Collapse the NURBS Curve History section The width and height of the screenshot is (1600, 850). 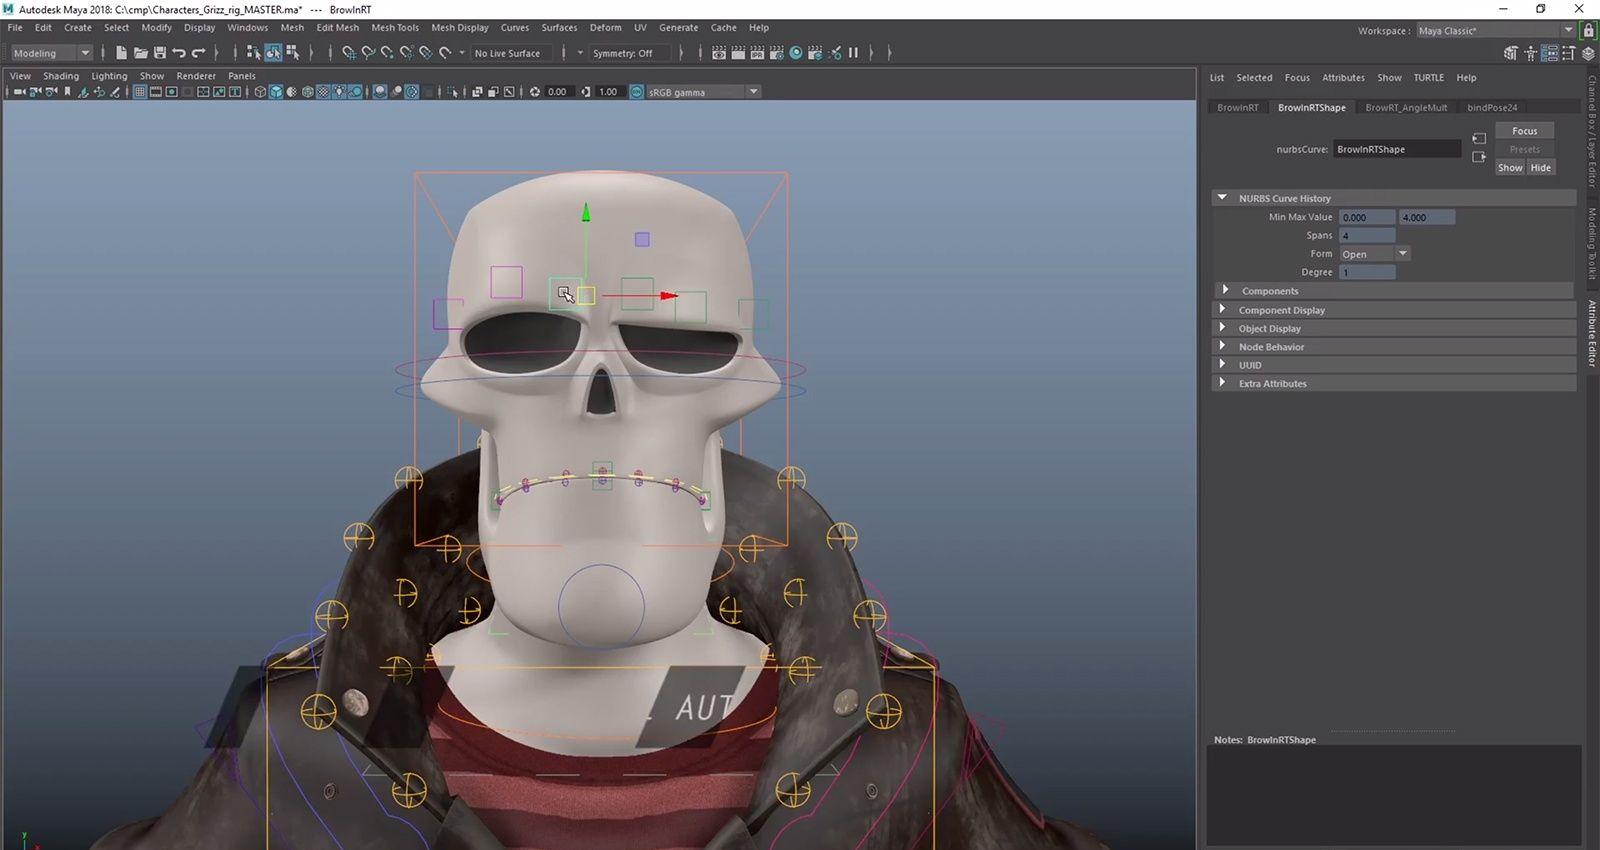[1222, 198]
